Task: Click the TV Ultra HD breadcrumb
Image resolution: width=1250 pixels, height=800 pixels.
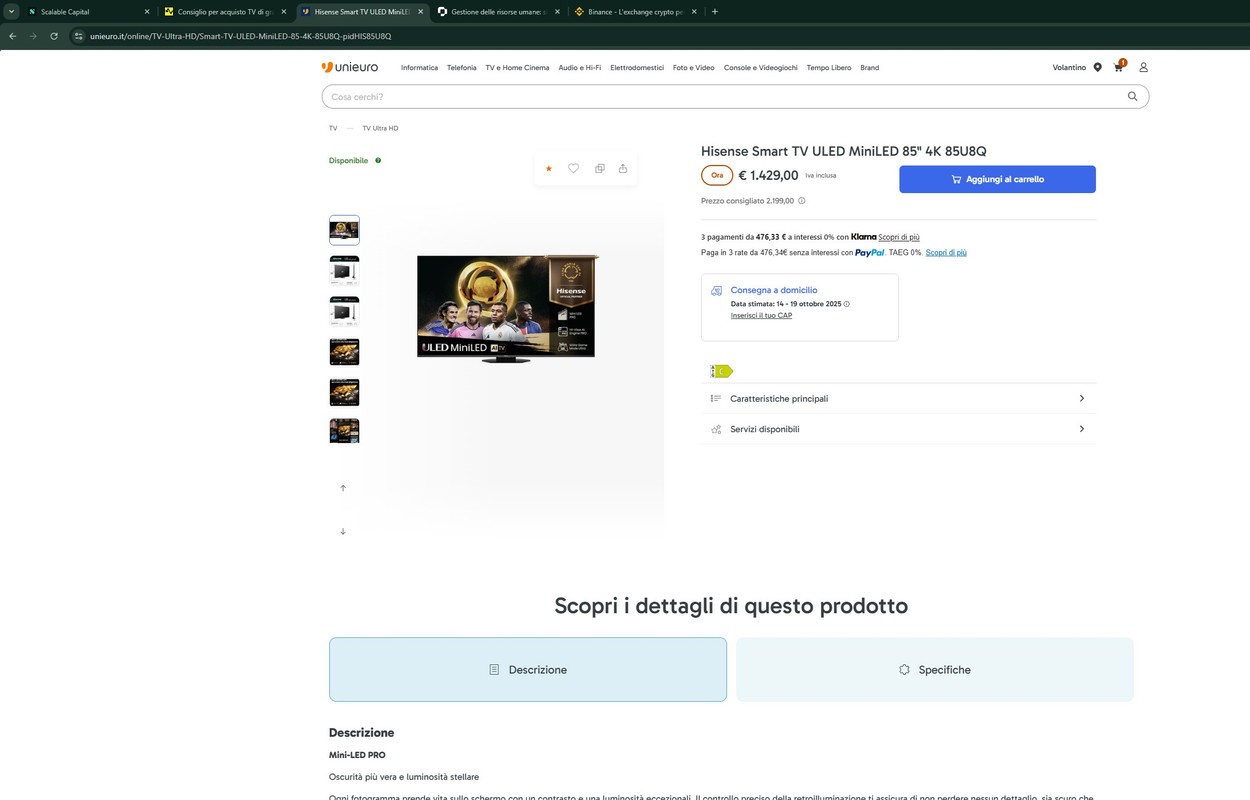Action: [x=380, y=128]
